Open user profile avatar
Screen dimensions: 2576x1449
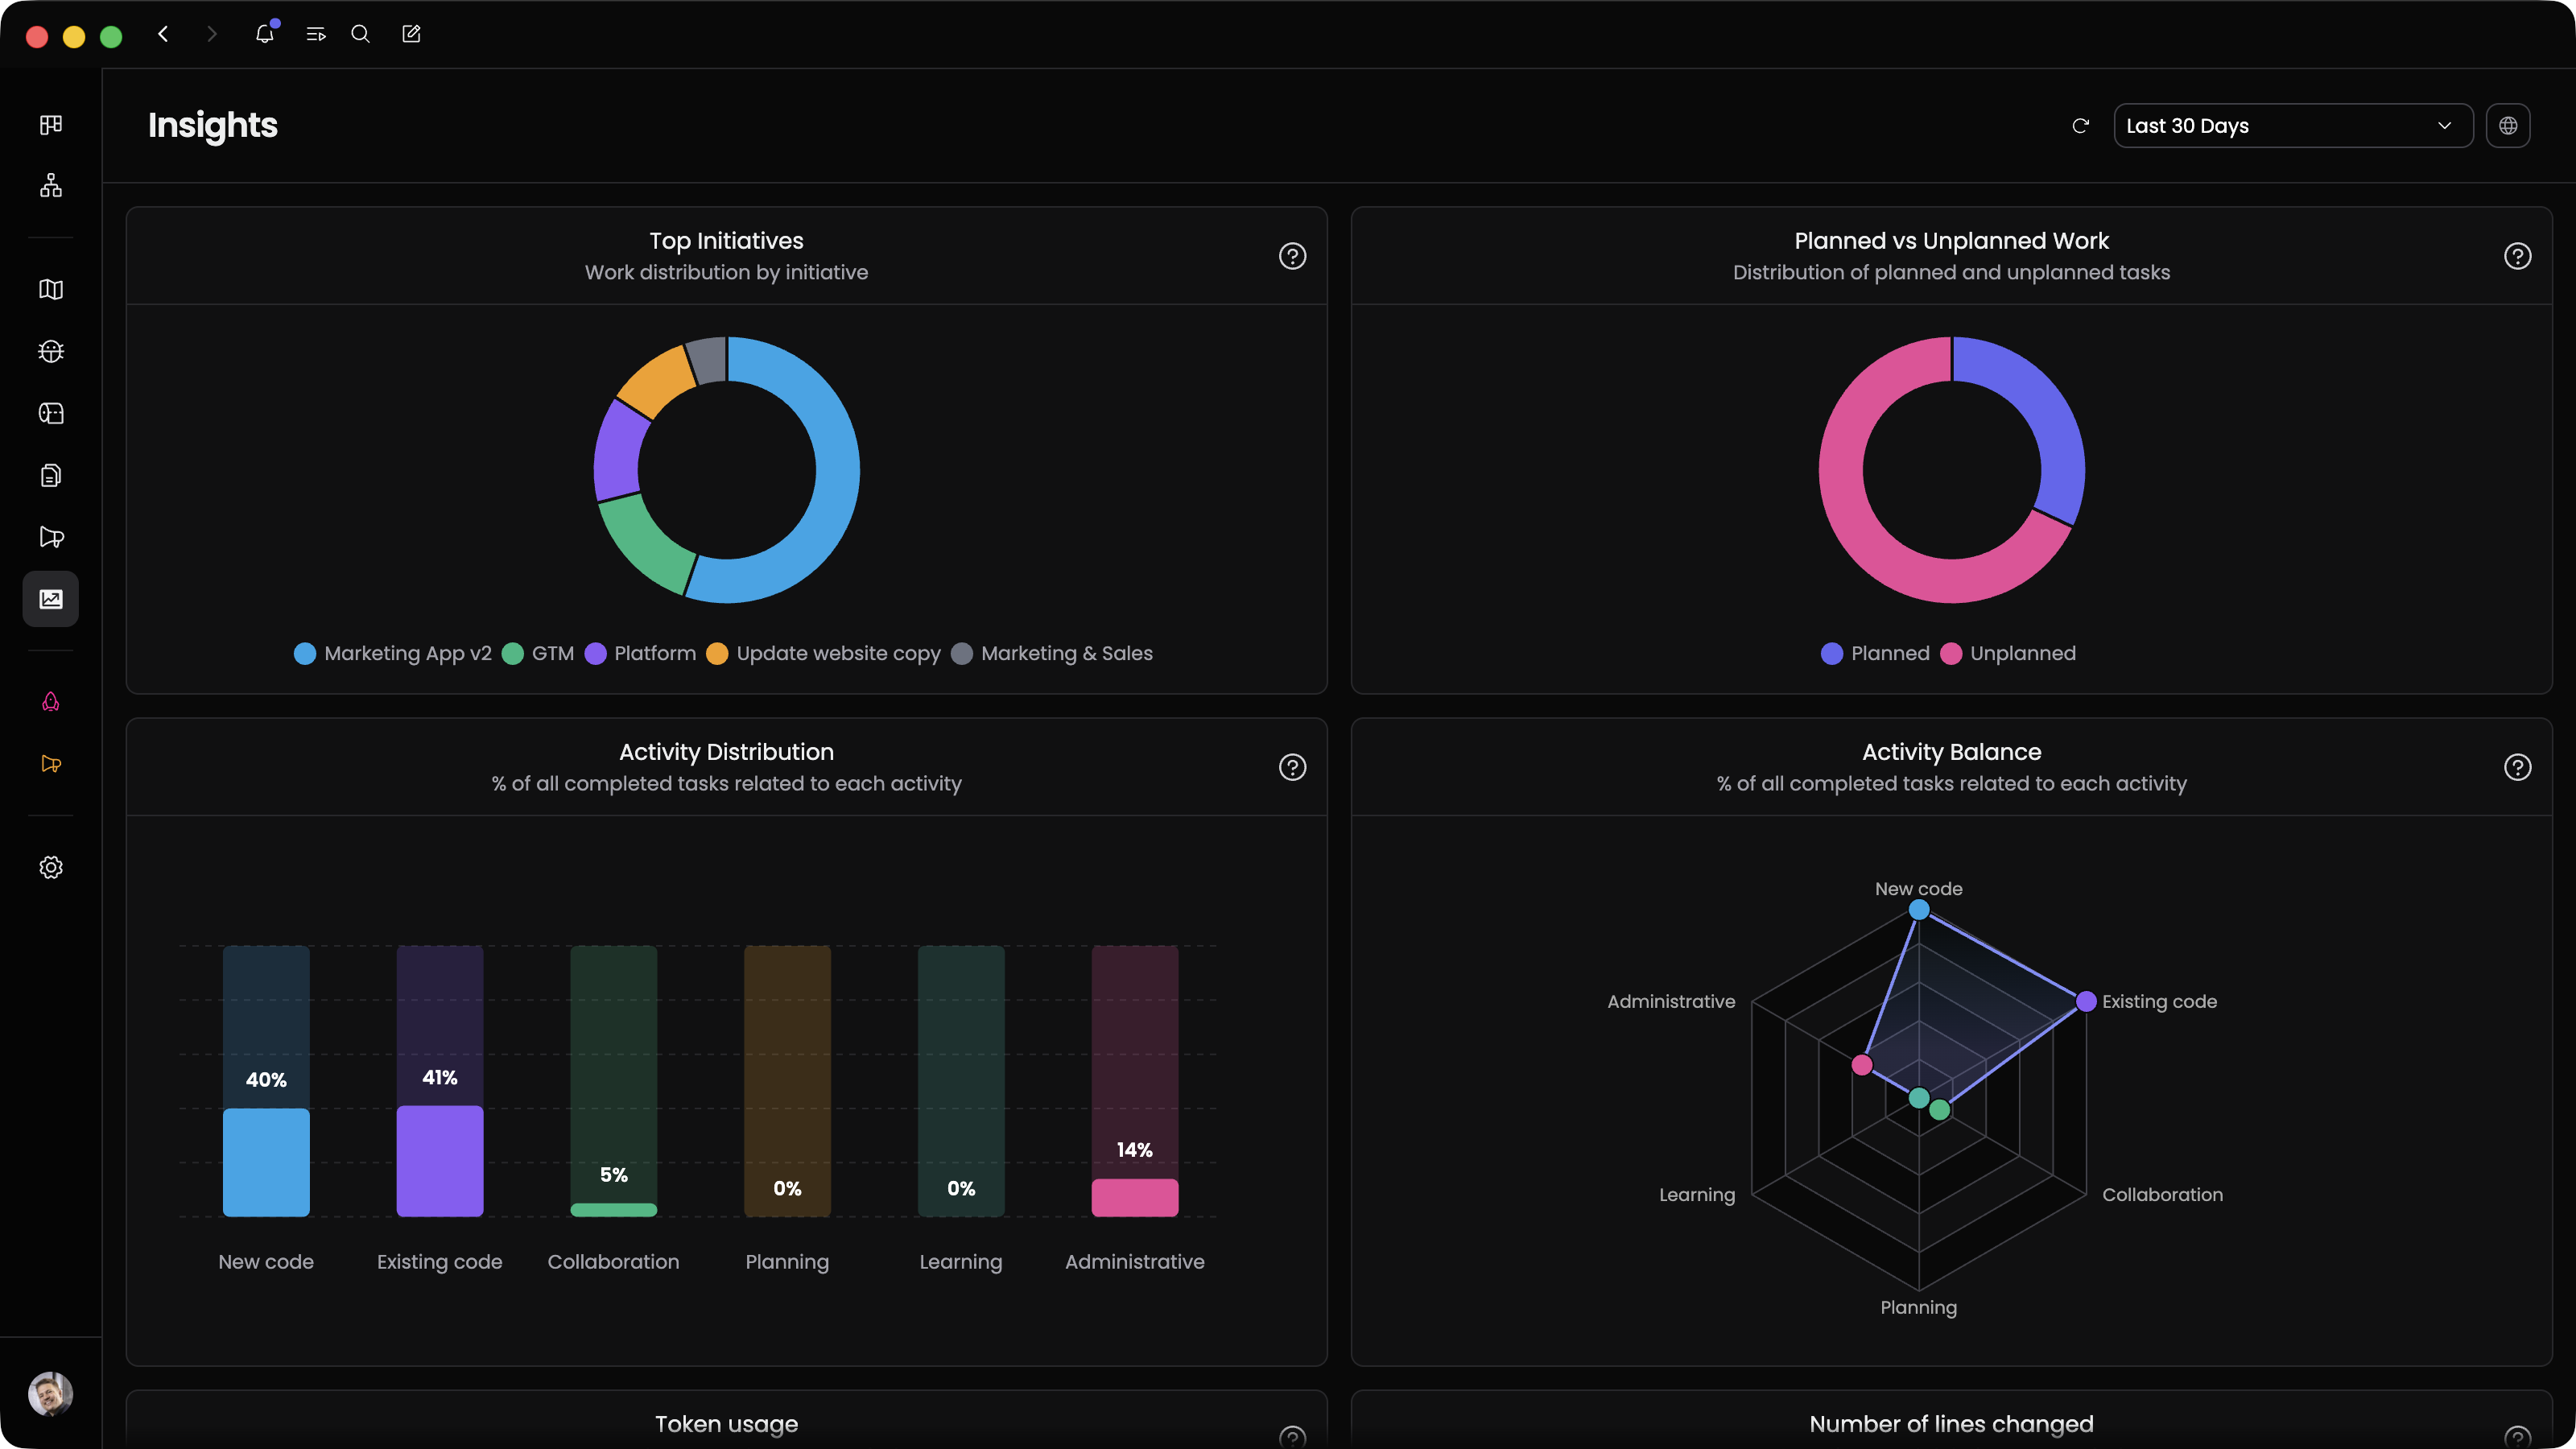pos(51,1394)
